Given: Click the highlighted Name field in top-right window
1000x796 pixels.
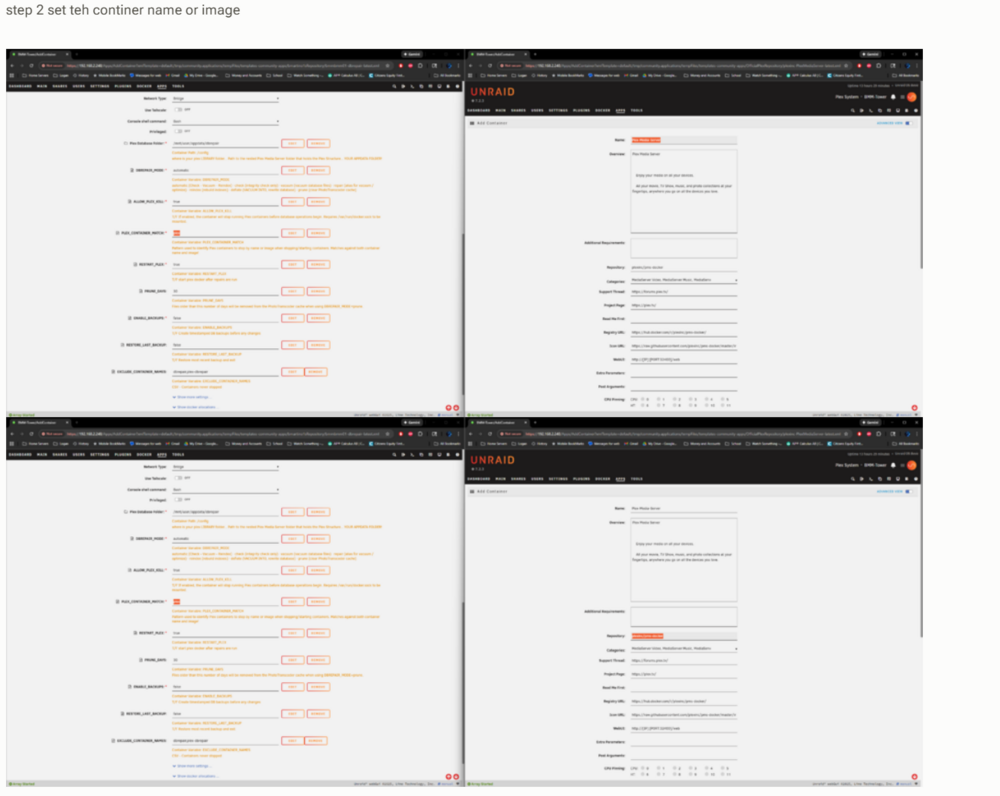Looking at the screenshot, I should (684, 140).
